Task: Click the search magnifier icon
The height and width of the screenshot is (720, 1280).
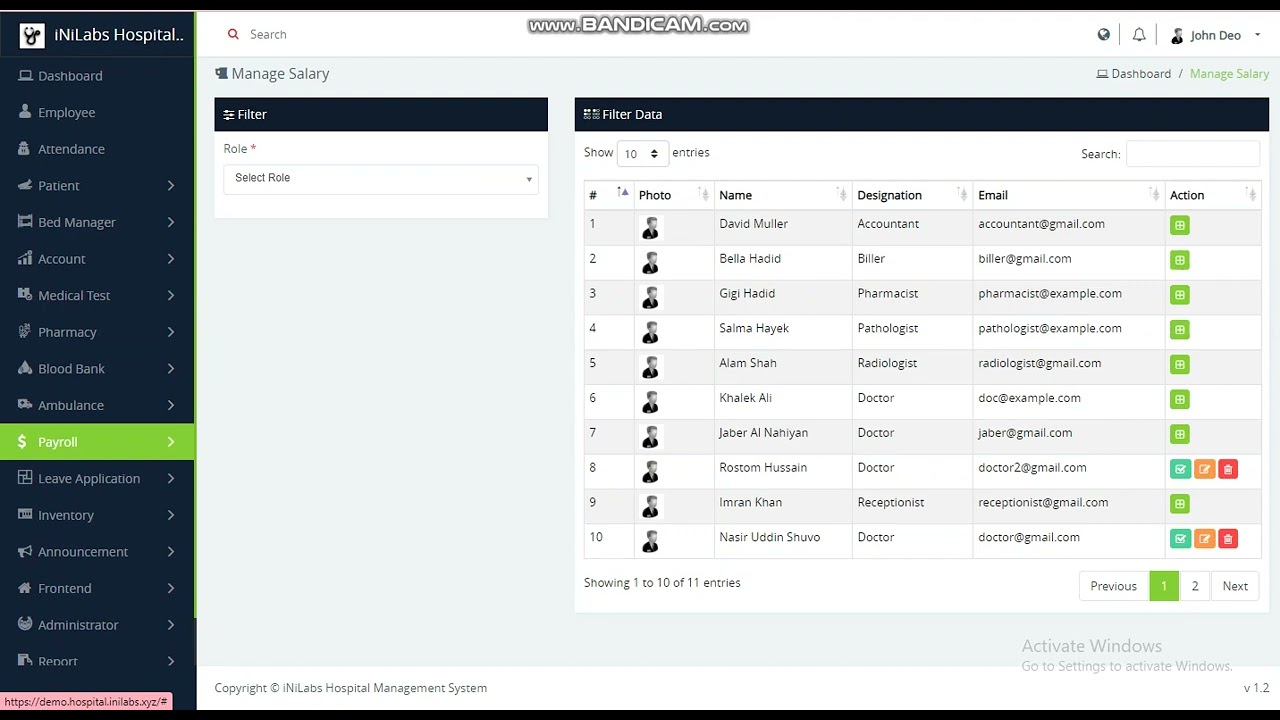Action: (233, 34)
